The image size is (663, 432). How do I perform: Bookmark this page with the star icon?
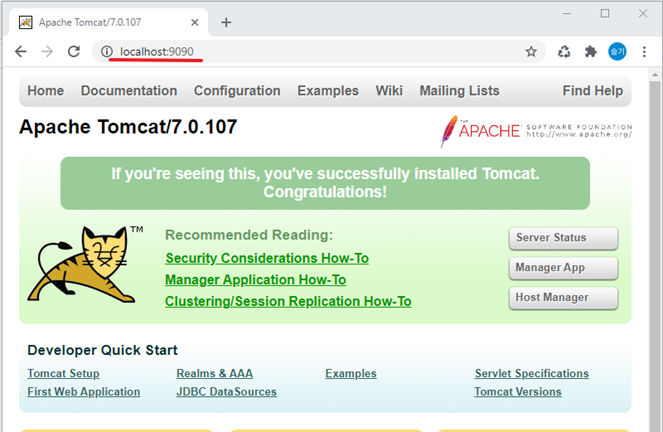pyautogui.click(x=531, y=52)
